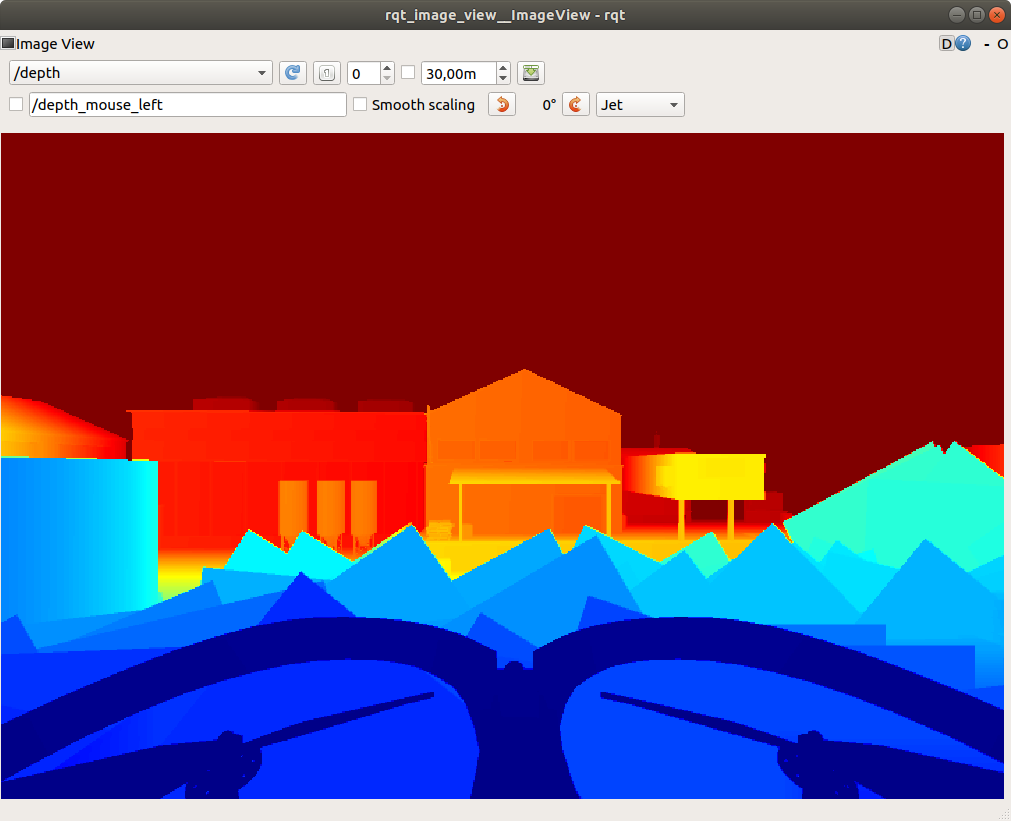Open the /depth topic dropdown
The width and height of the screenshot is (1011, 821).
pos(140,72)
